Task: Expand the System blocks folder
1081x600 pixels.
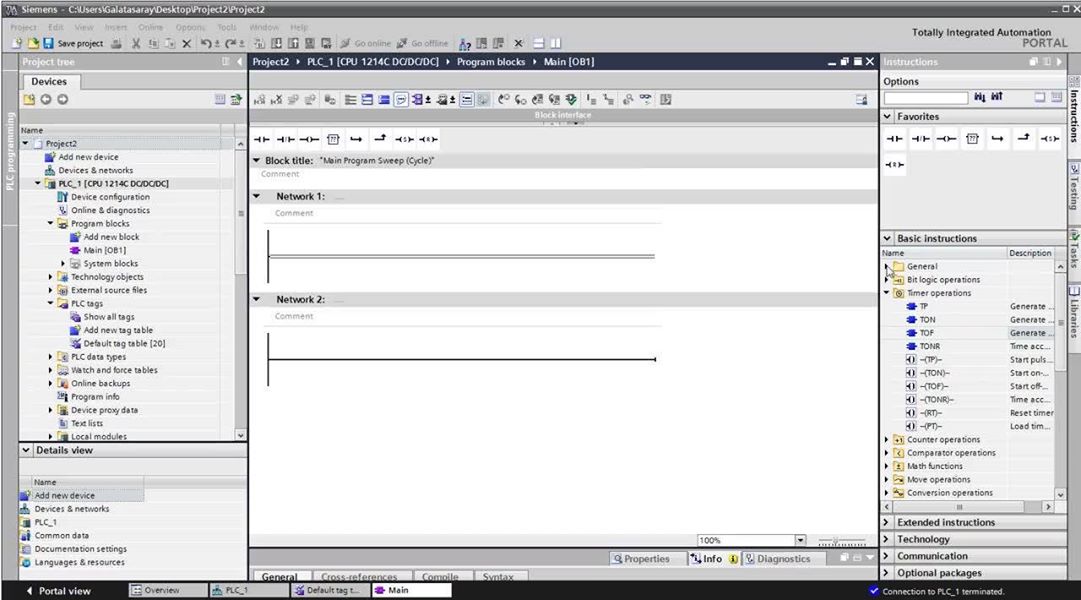Action: (x=63, y=263)
